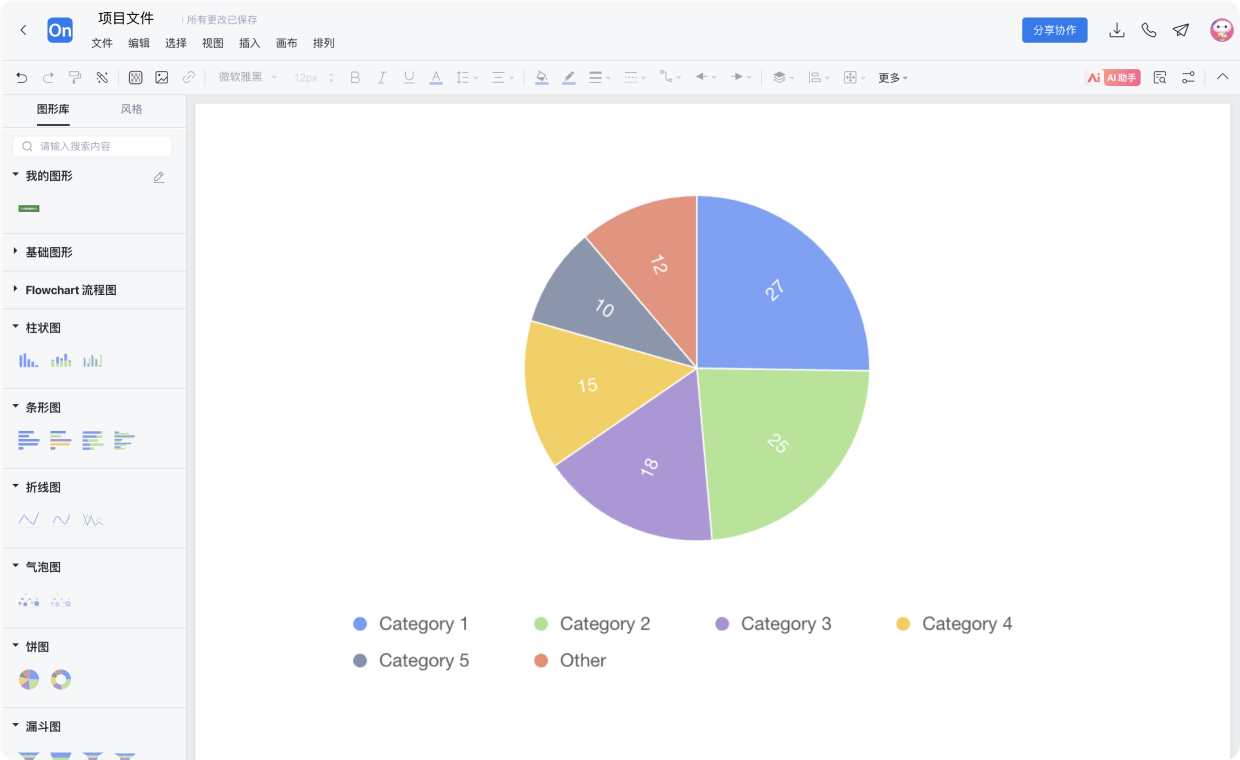The width and height of the screenshot is (1240, 760).
Task: Click the shape search input field
Action: (95, 146)
